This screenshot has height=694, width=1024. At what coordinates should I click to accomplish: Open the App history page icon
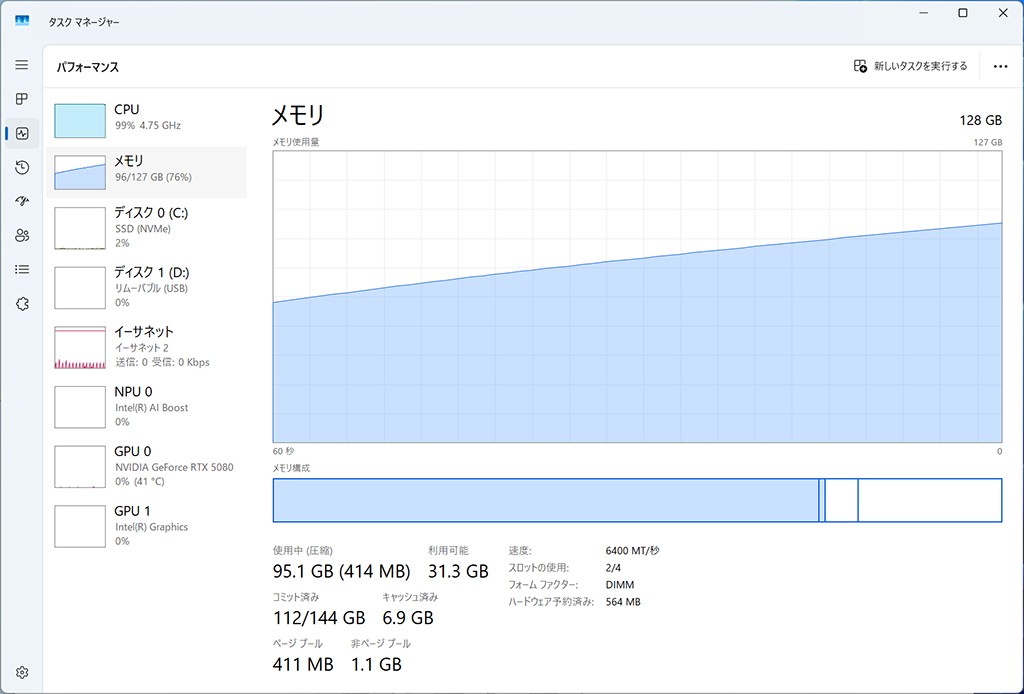click(22, 167)
